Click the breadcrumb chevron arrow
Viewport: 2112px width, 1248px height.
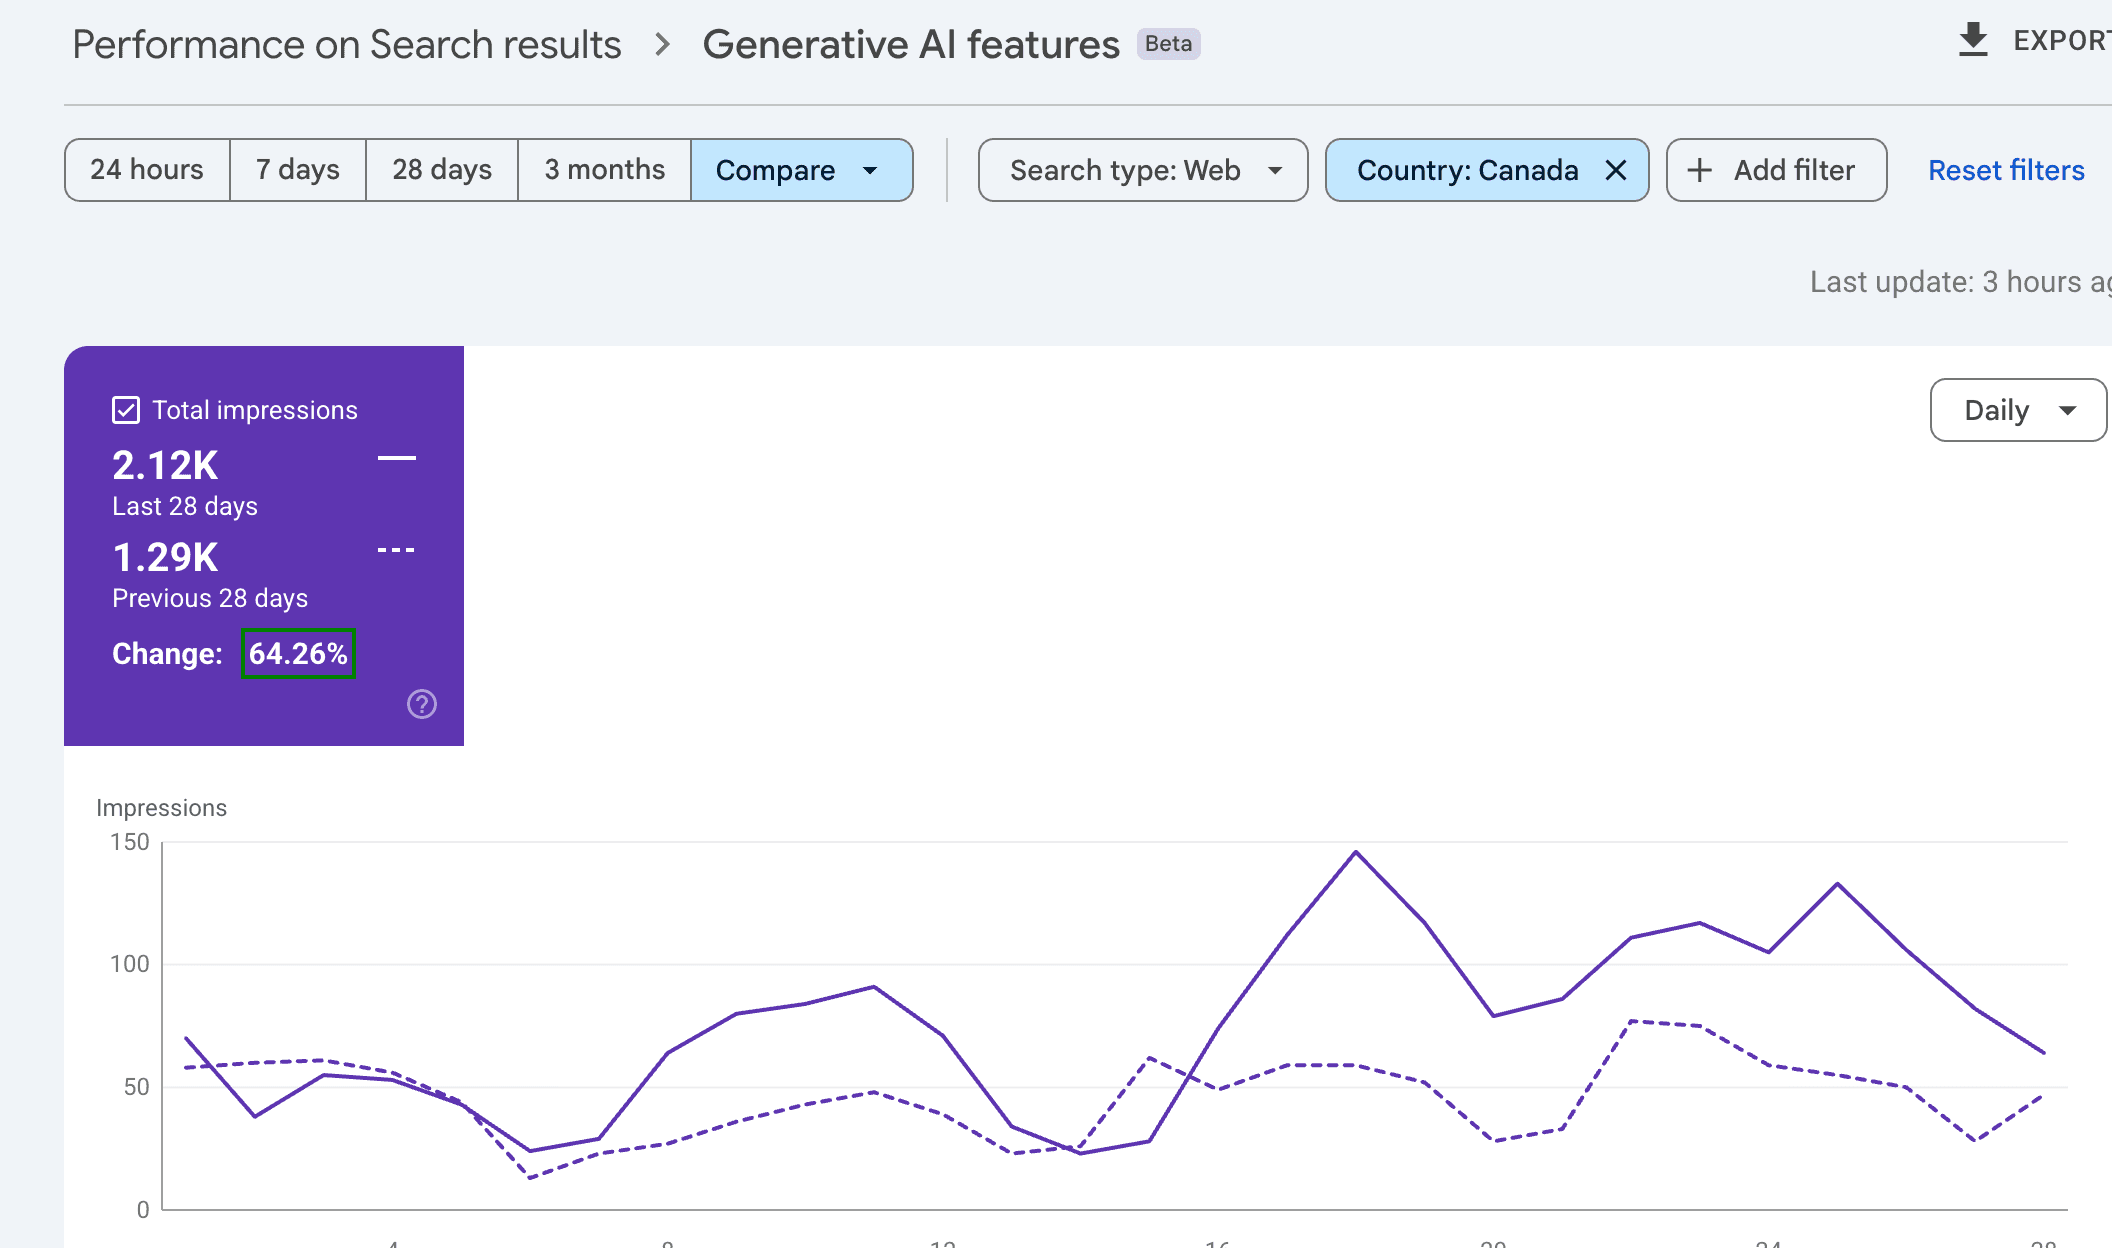pos(662,45)
